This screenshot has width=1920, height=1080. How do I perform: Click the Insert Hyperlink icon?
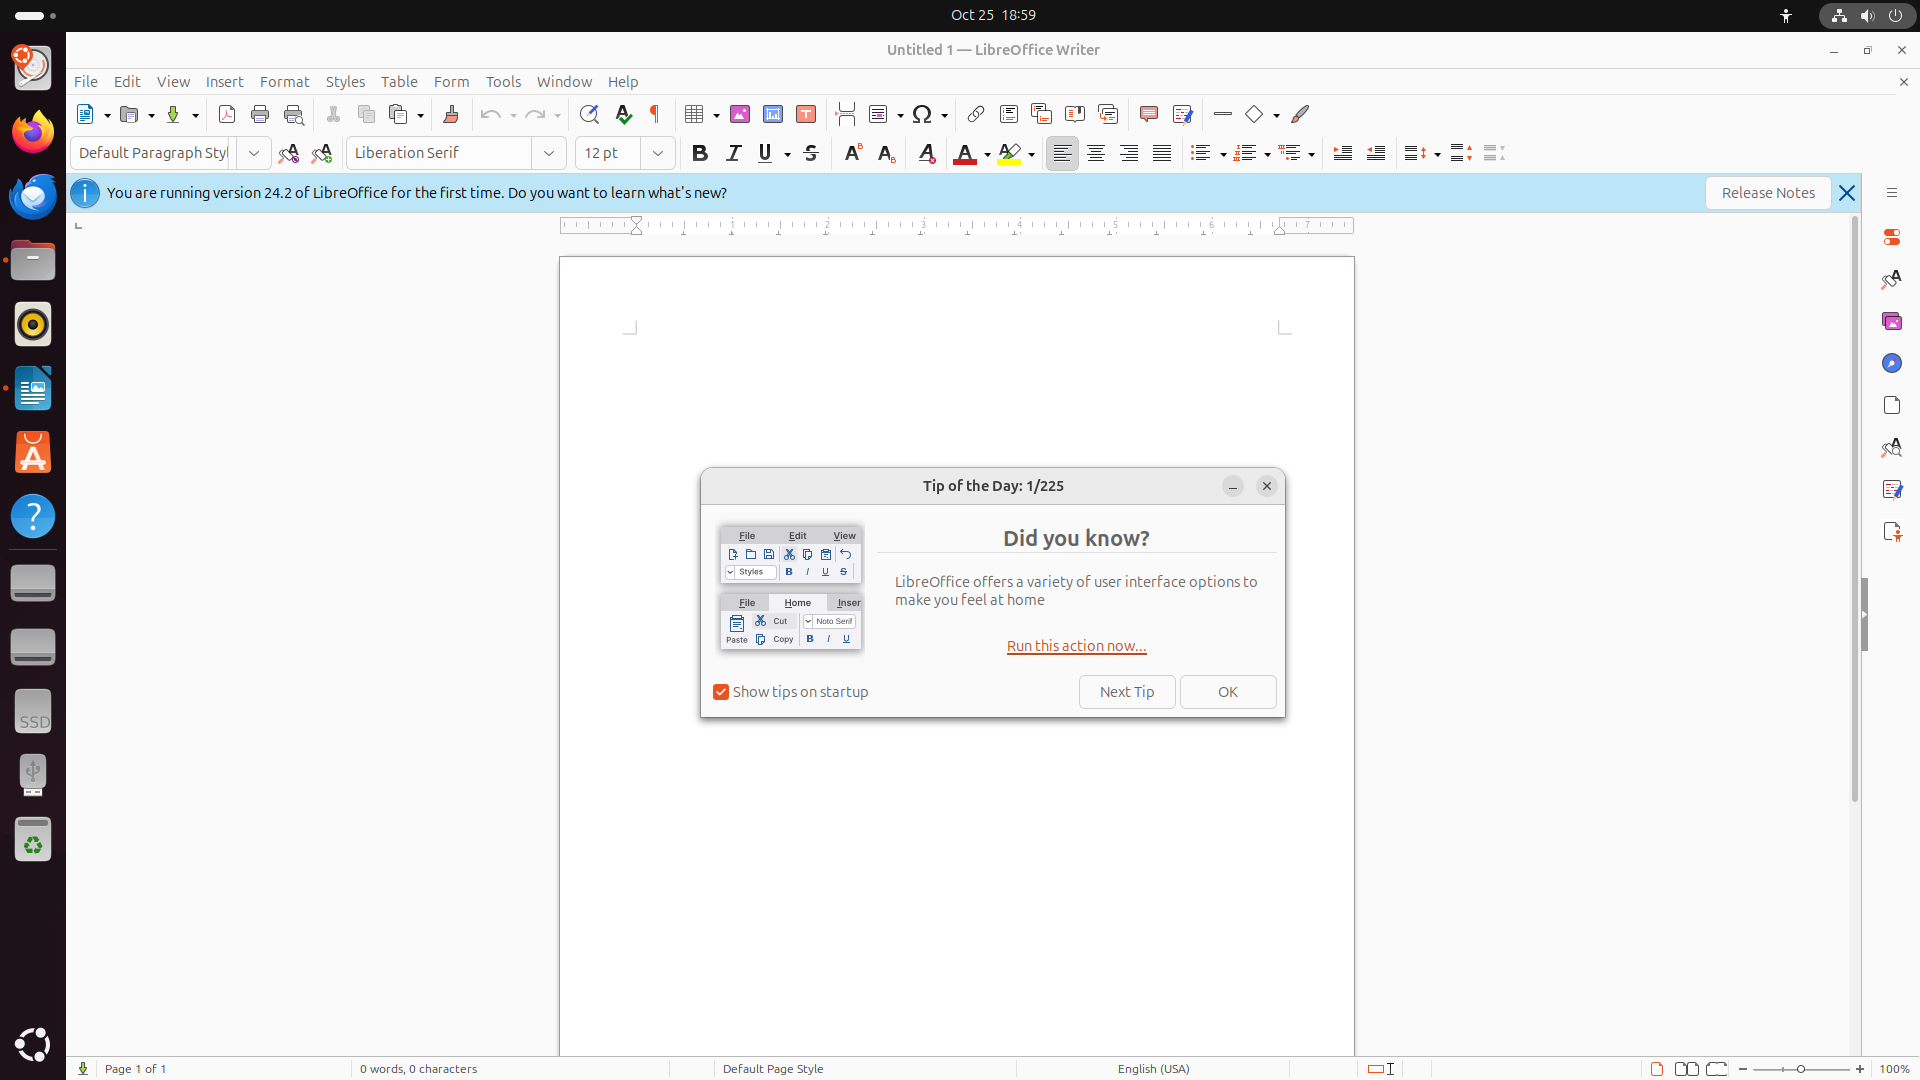tap(975, 114)
